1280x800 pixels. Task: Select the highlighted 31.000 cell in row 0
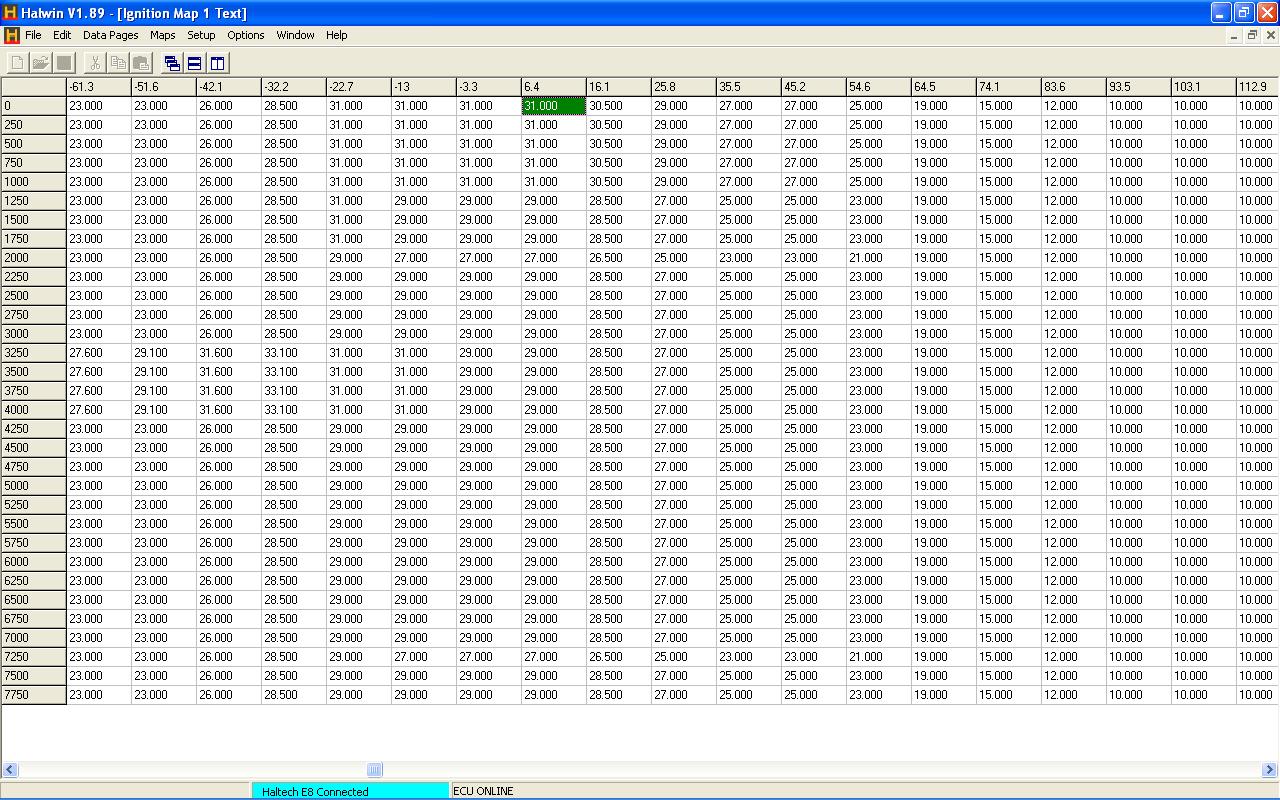point(554,106)
